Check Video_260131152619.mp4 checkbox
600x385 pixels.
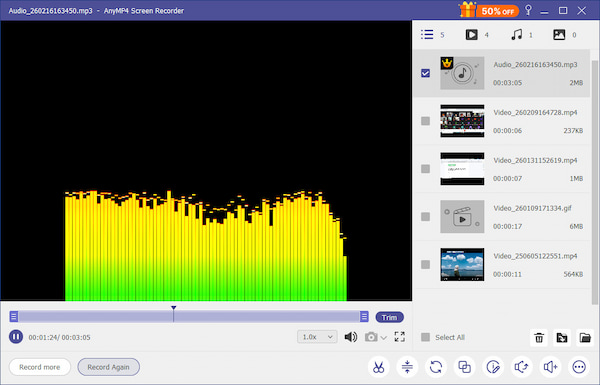click(x=425, y=169)
